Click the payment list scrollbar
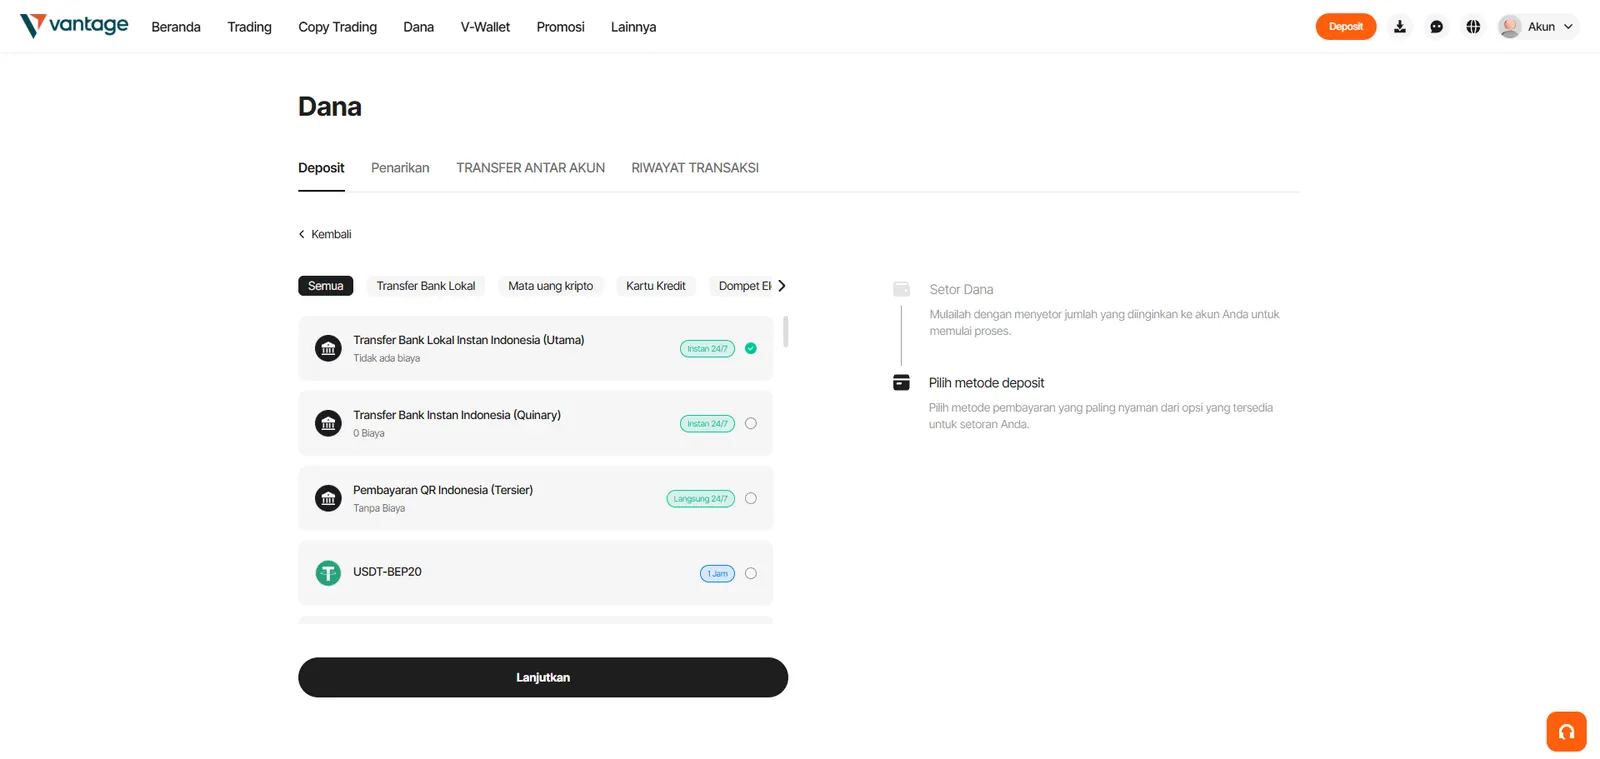The height and width of the screenshot is (759, 1600). (786, 331)
